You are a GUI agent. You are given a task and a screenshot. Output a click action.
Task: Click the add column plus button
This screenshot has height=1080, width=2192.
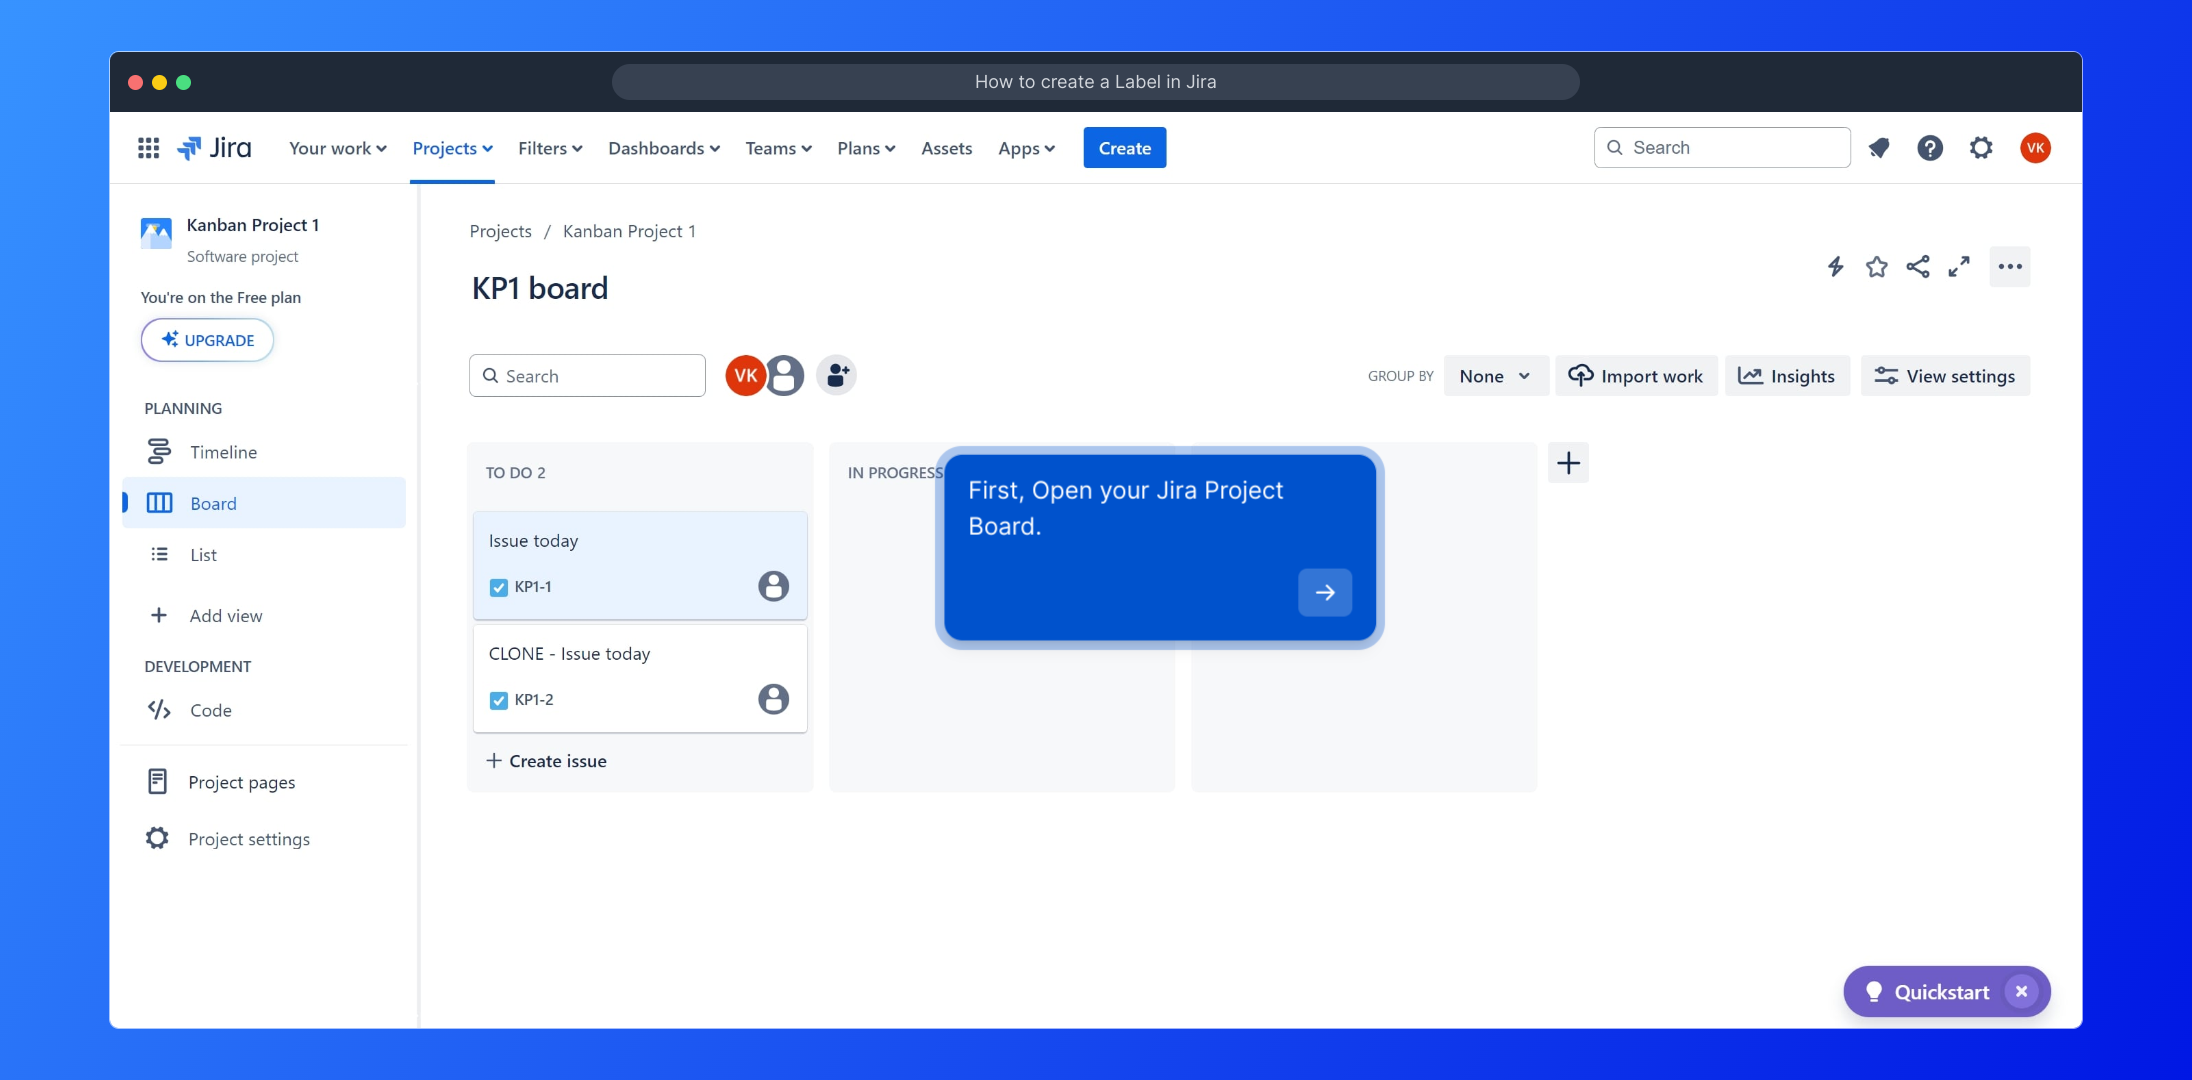[1568, 463]
